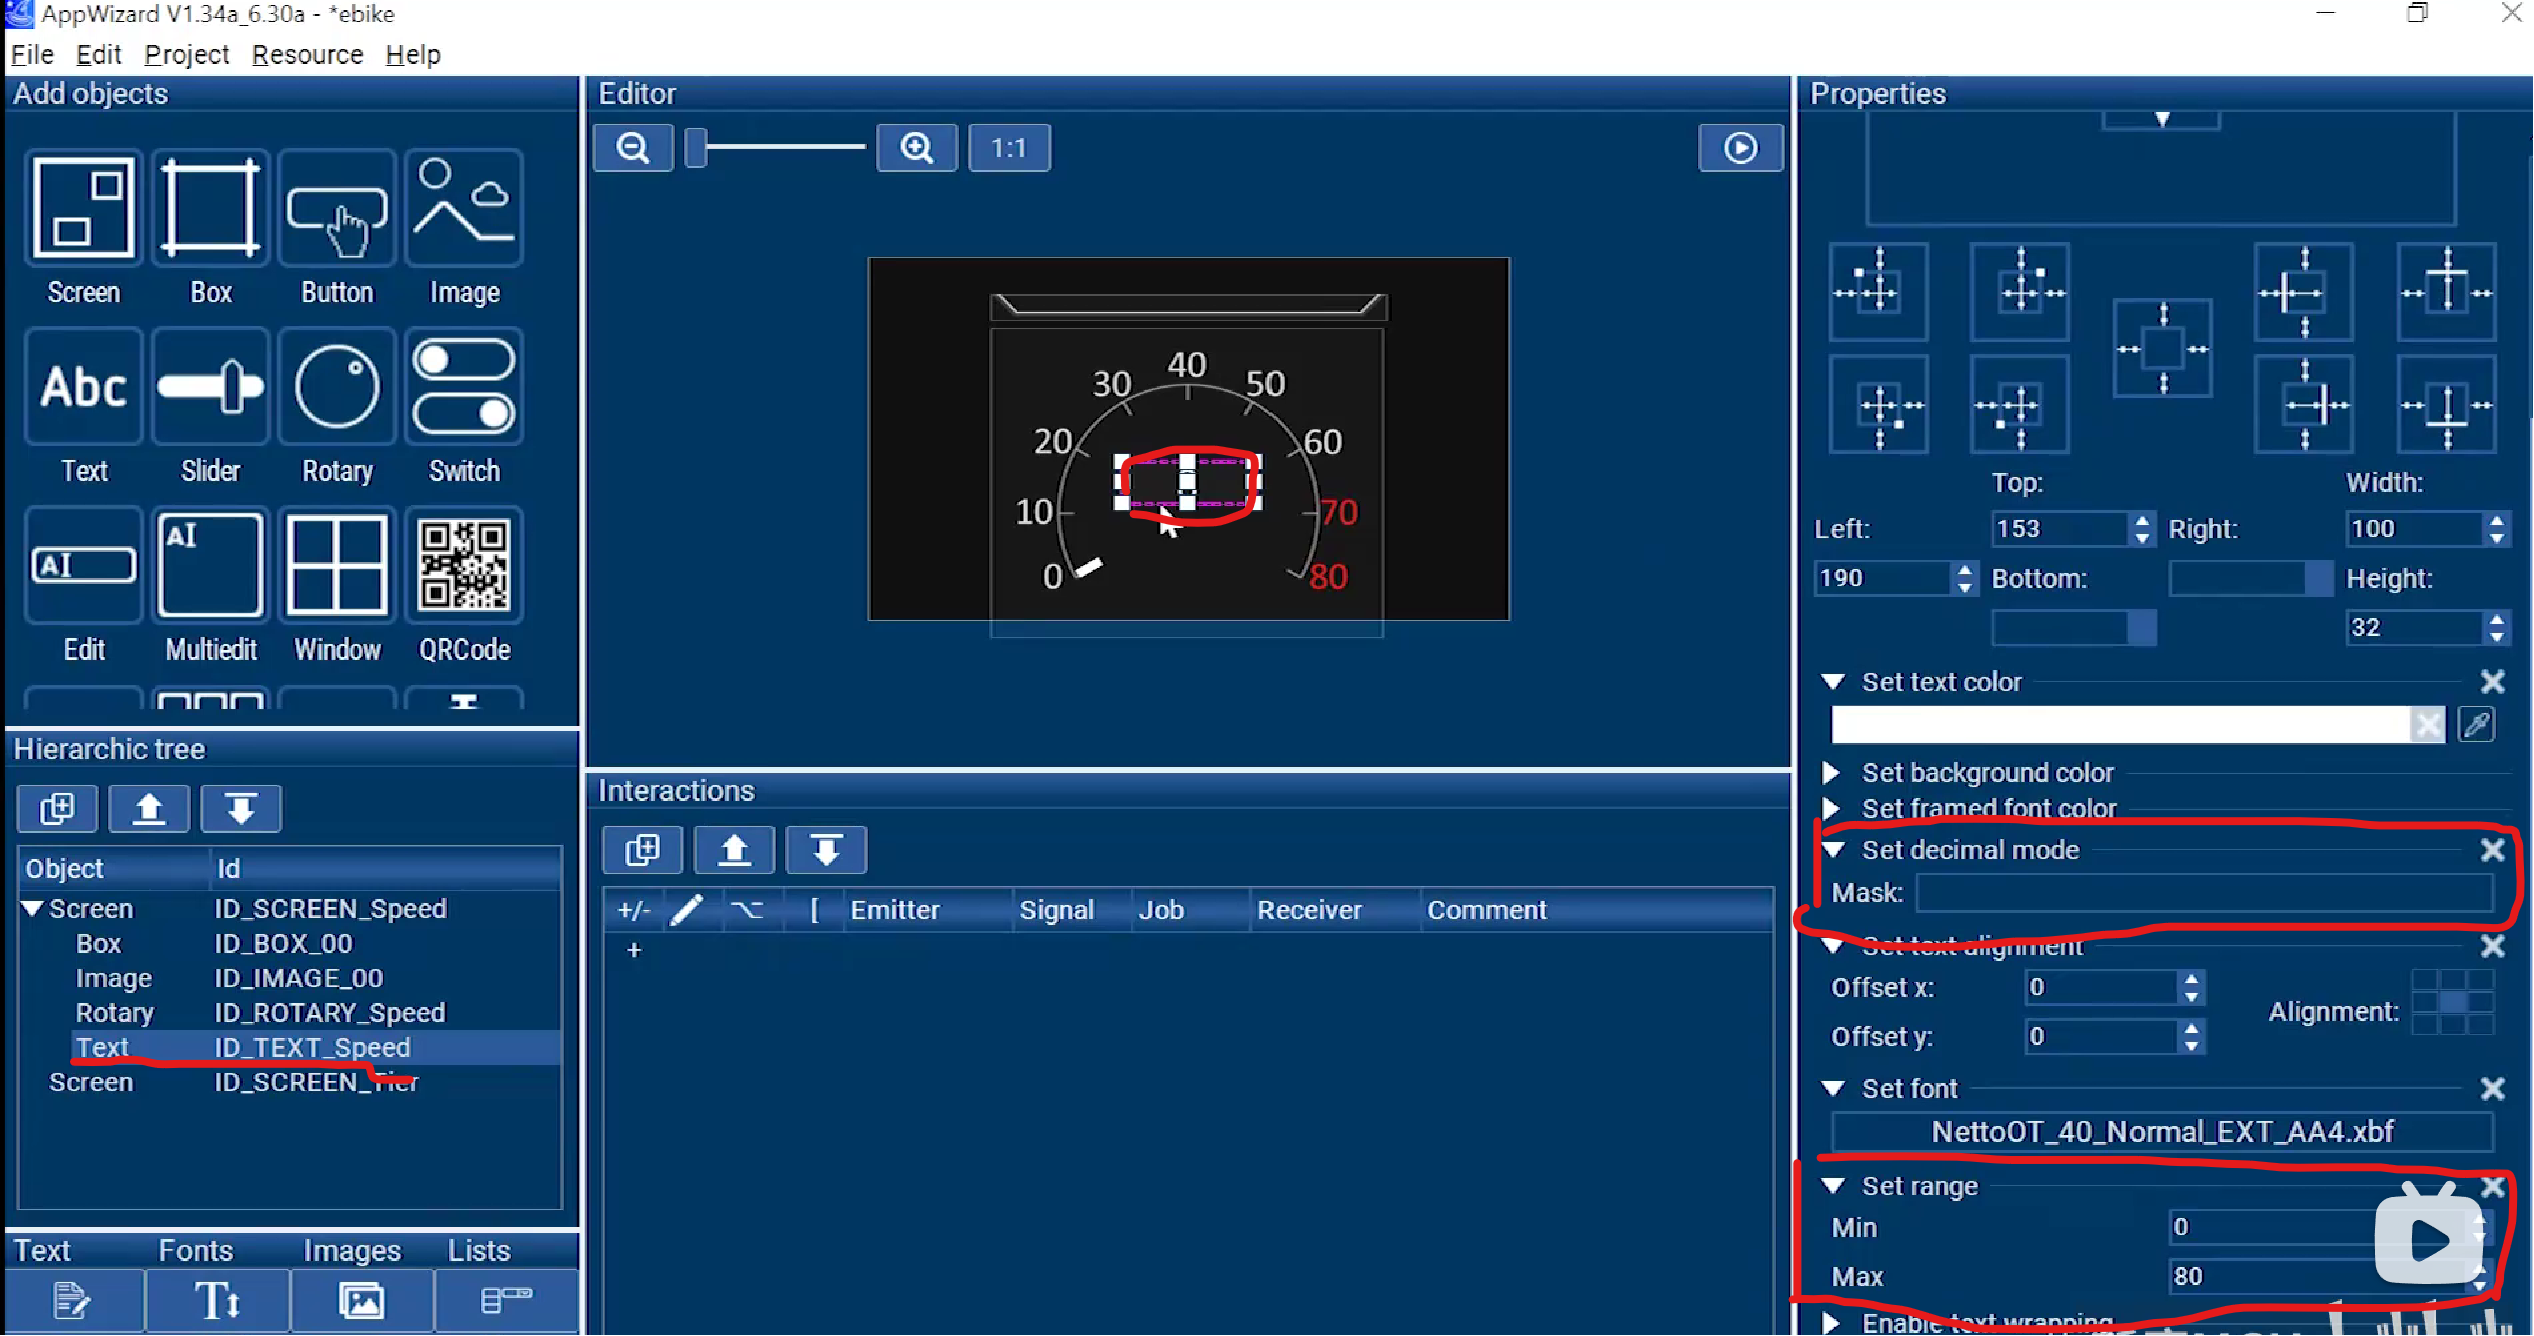Collapse the Set decimal mode section
Screen dimensions: 2534x1336
pyautogui.click(x=1833, y=850)
